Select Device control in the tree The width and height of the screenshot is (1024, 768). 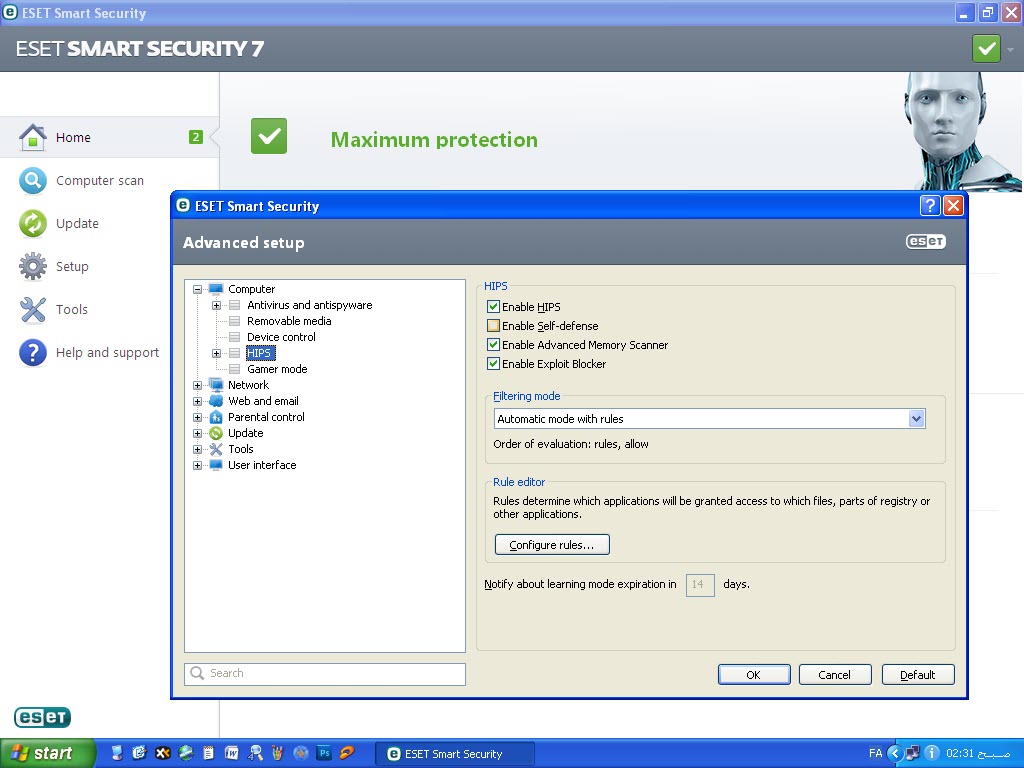click(281, 337)
